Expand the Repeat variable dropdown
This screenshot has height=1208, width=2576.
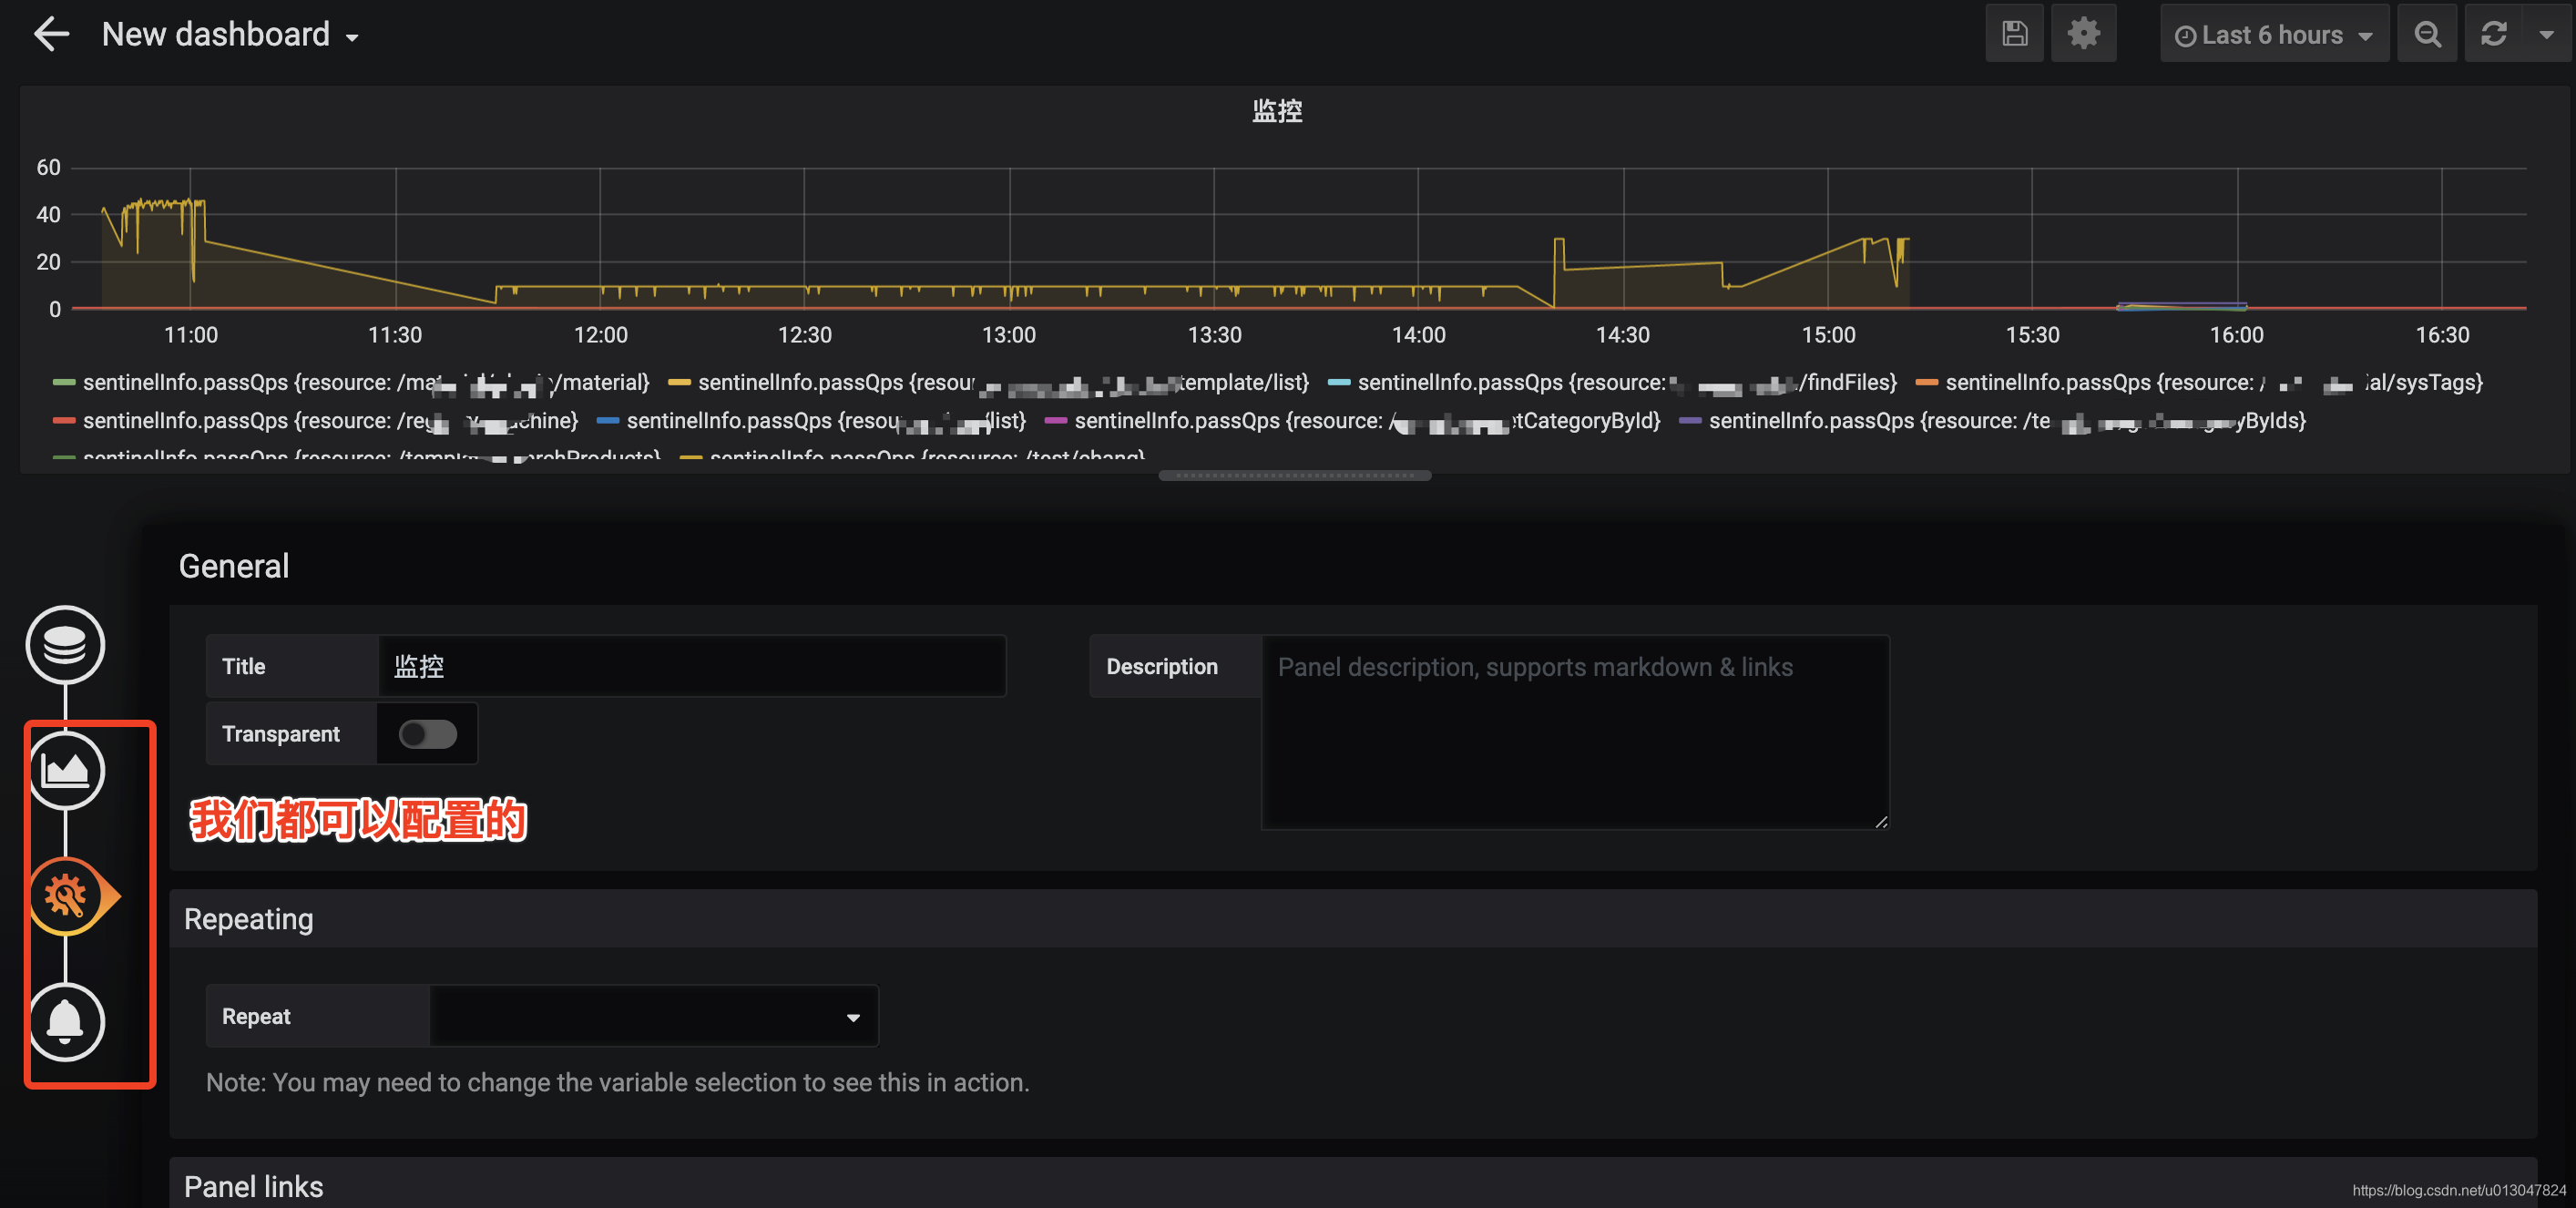click(x=653, y=1016)
